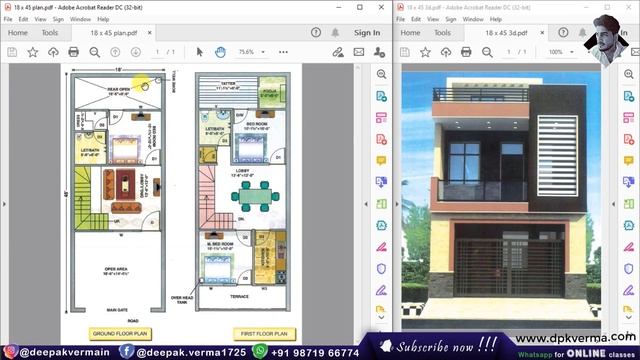
Task: Open Help question icon in left window
Action: click(x=316, y=33)
